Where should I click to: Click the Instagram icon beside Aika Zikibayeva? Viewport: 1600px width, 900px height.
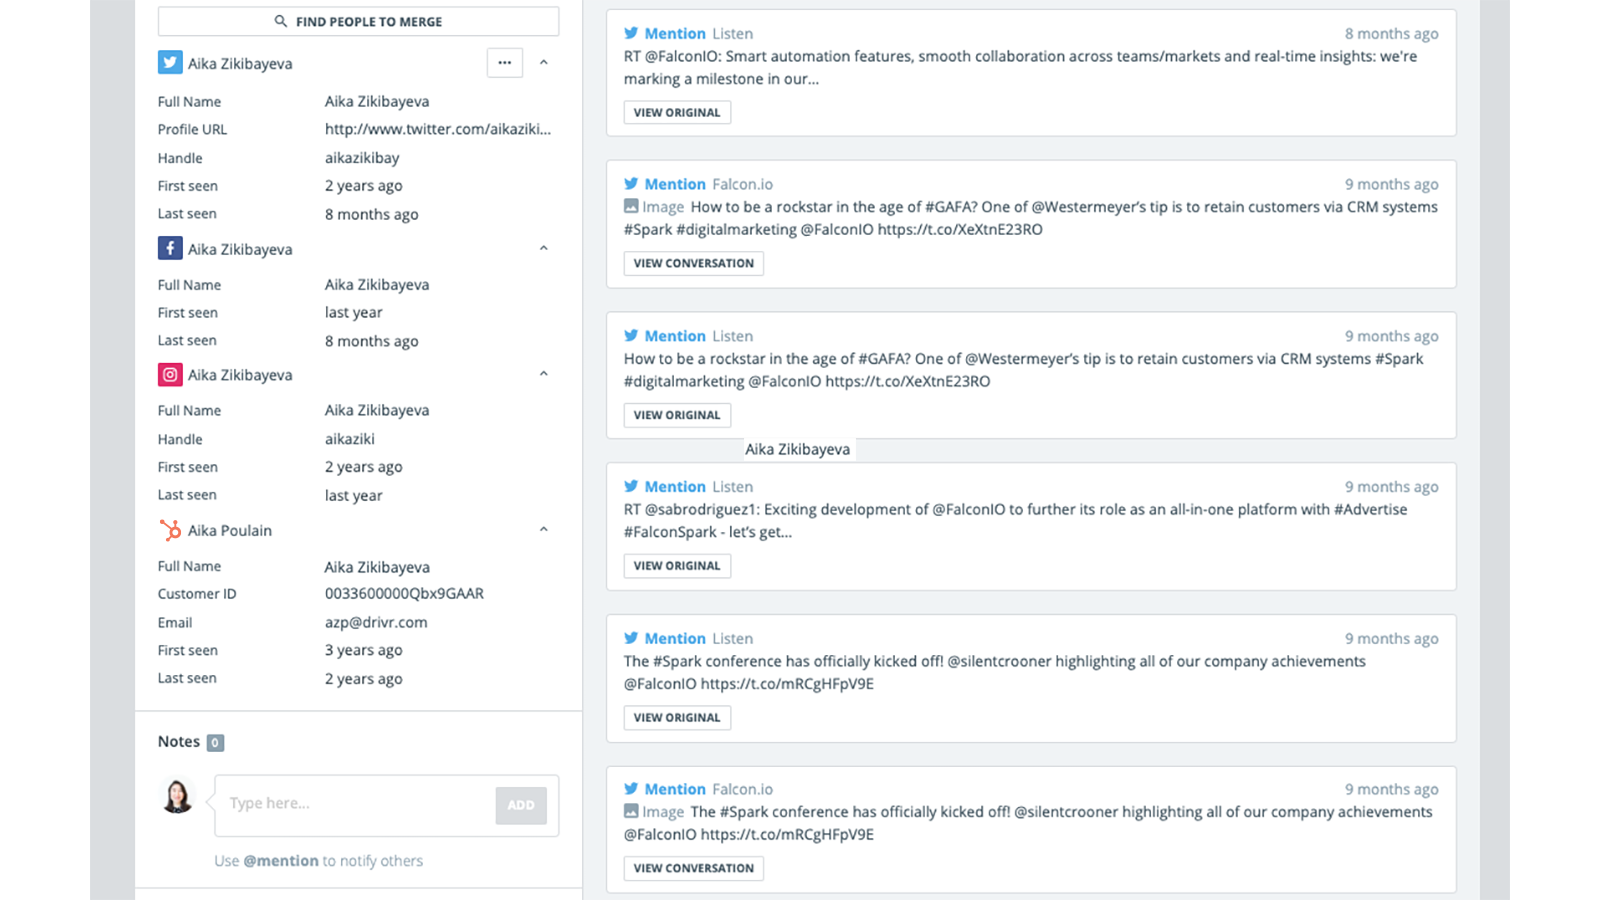click(x=170, y=375)
